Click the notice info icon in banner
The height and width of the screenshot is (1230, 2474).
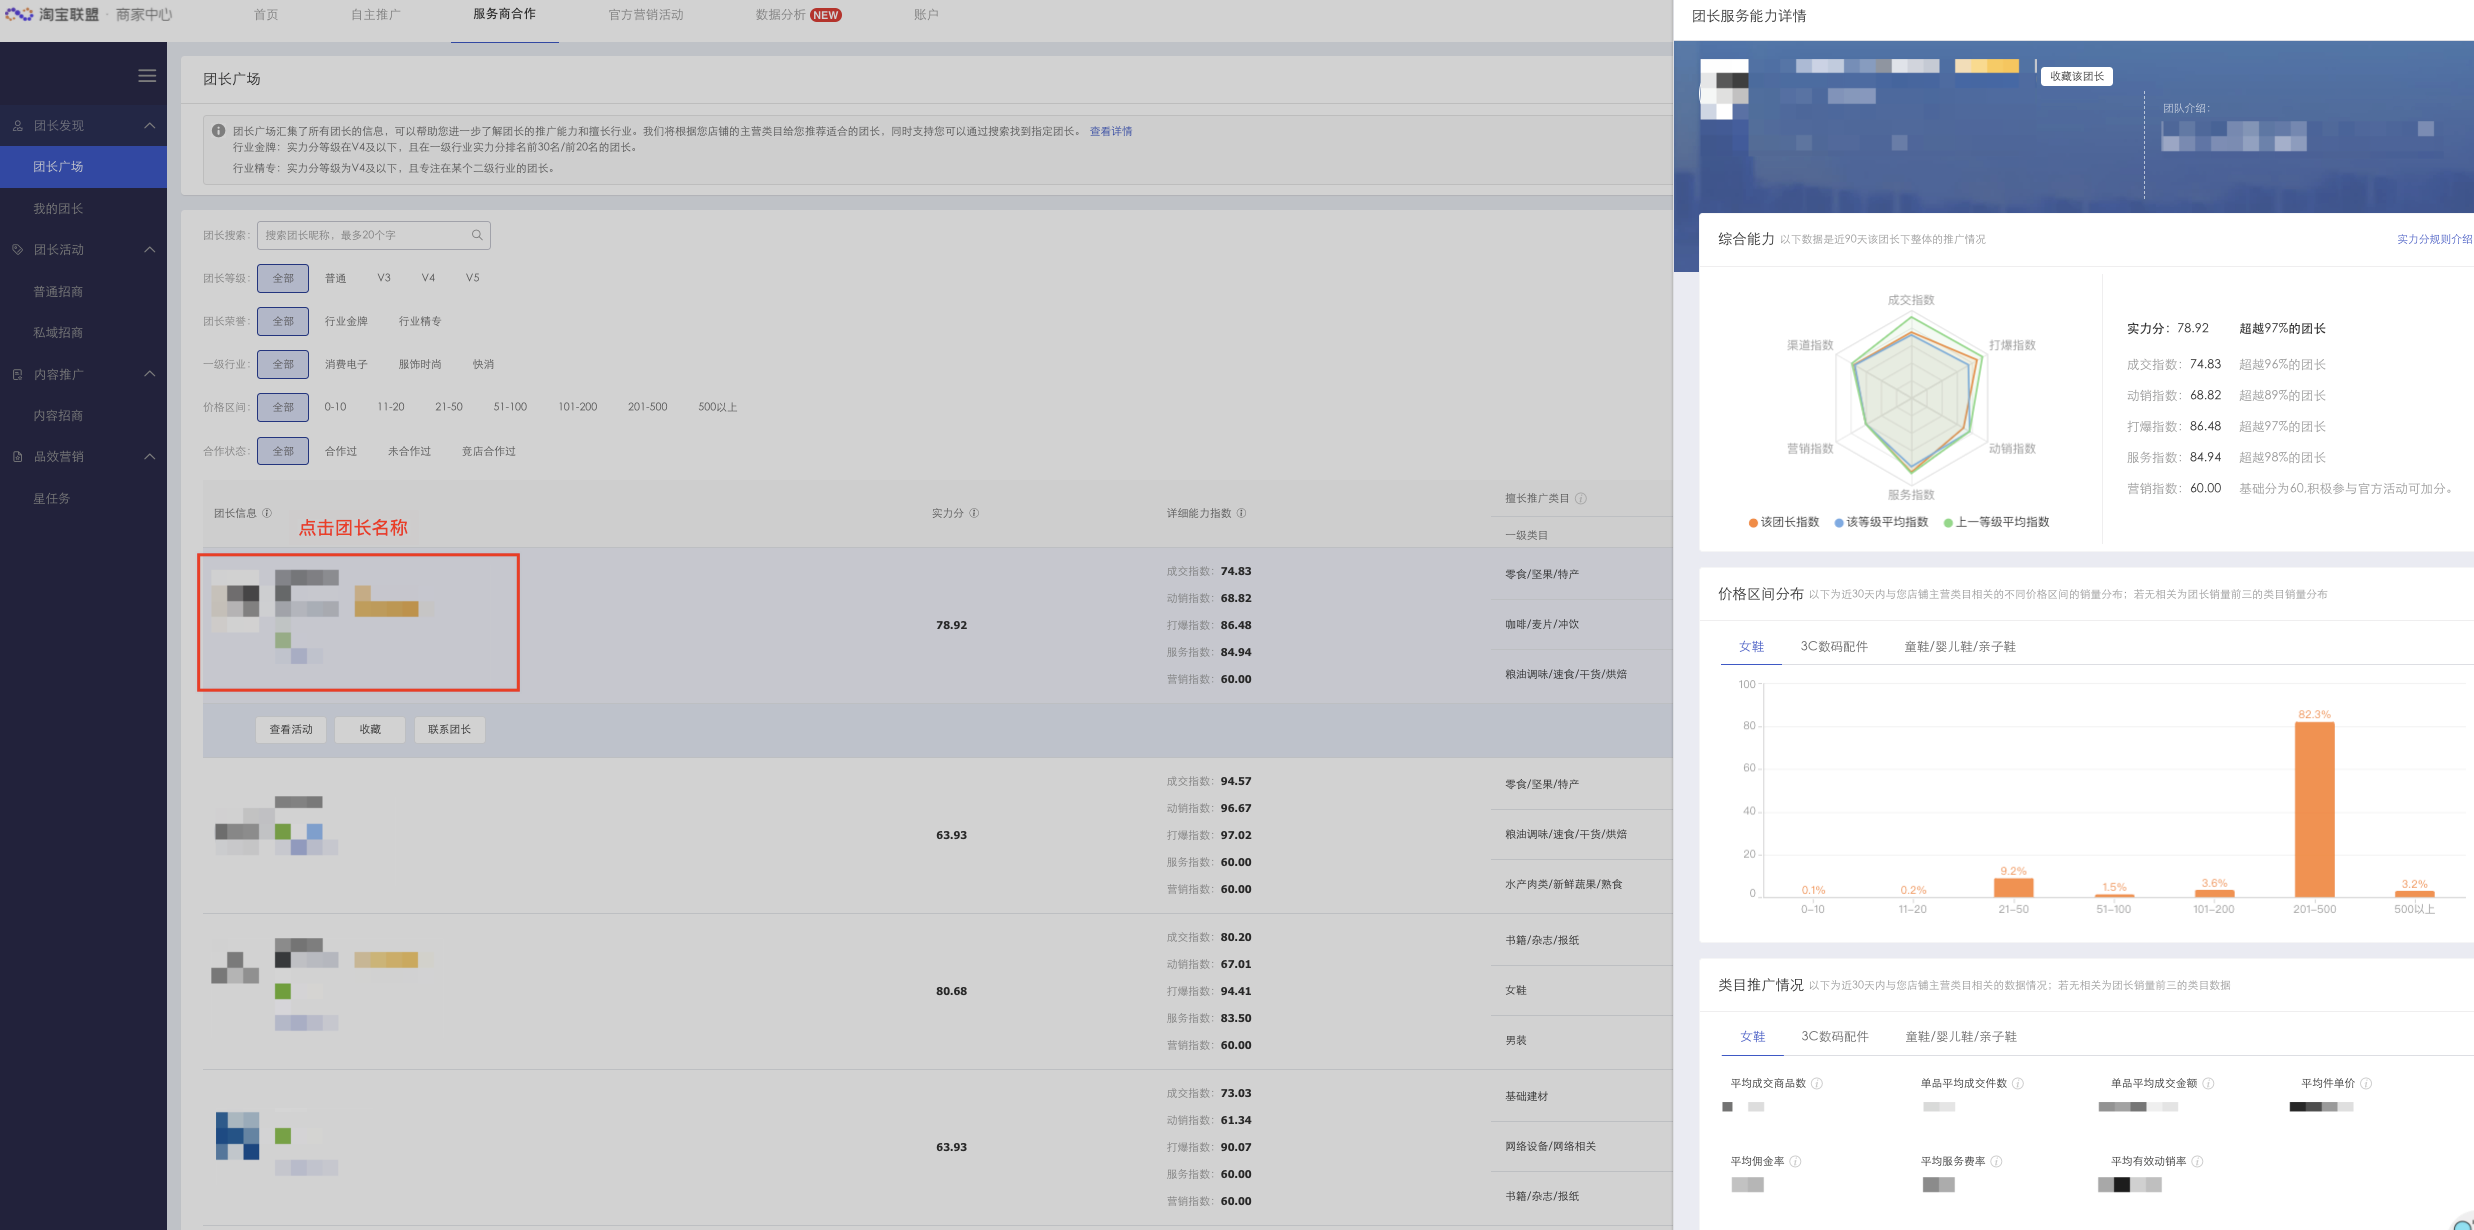218,131
